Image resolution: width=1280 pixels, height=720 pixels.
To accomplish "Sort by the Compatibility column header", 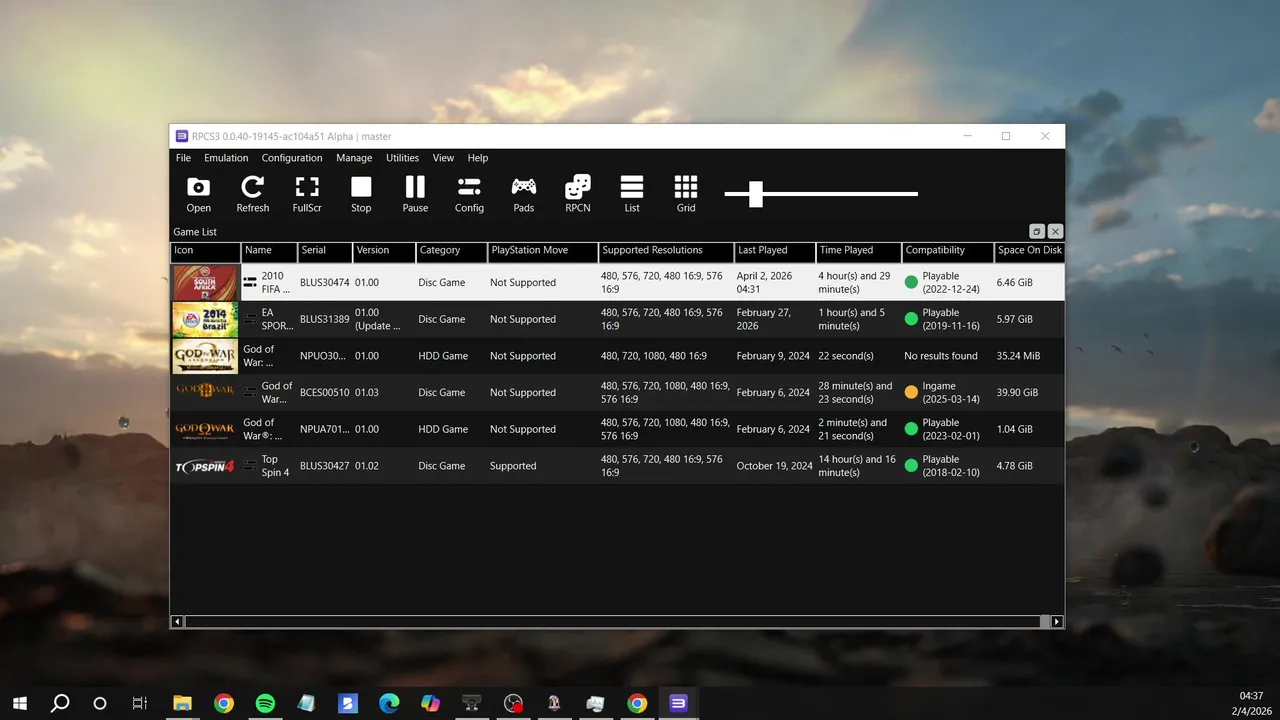I will (948, 251).
